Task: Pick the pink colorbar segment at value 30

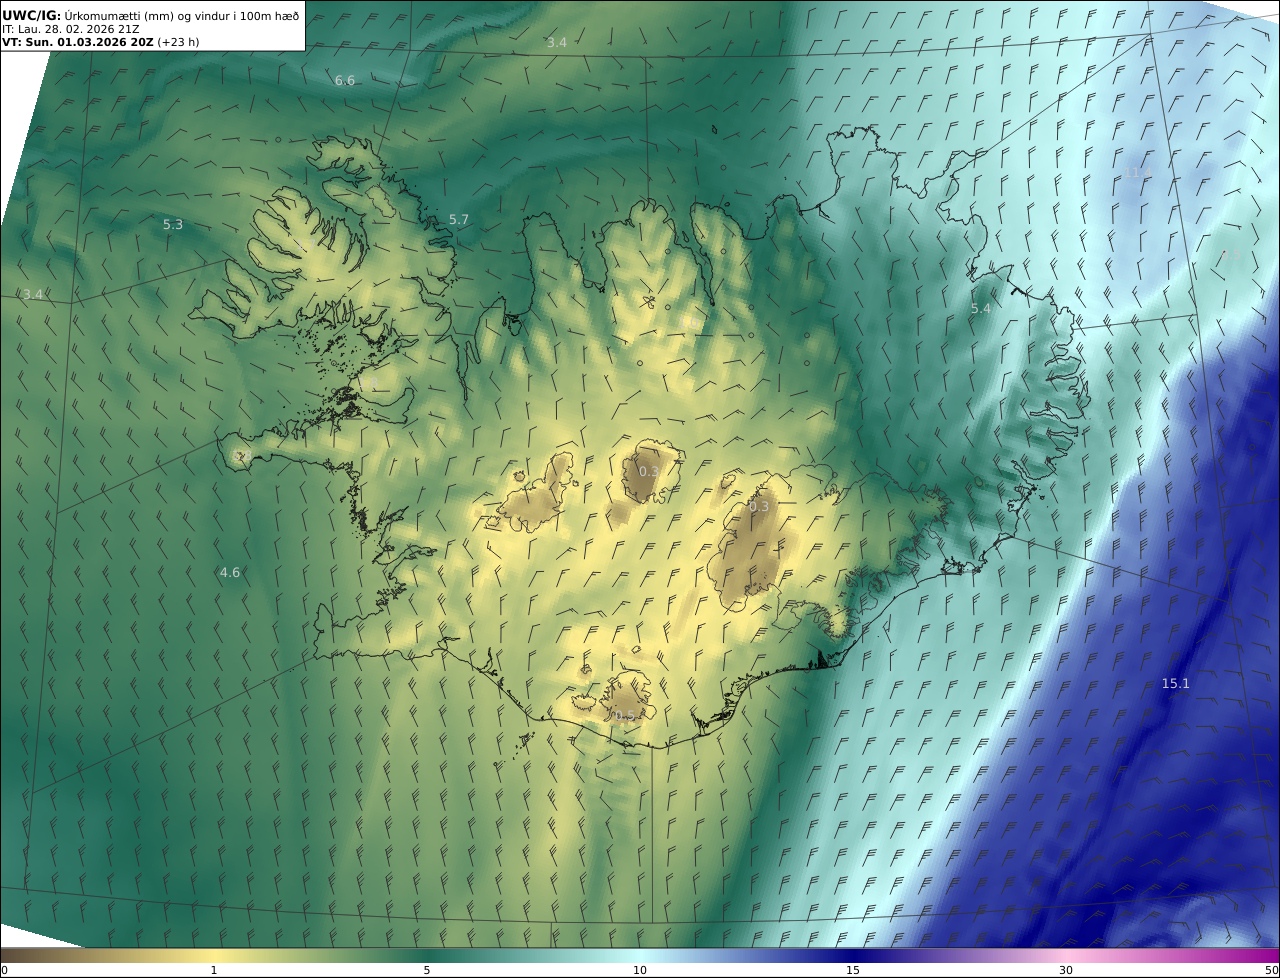Action: coord(1066,955)
